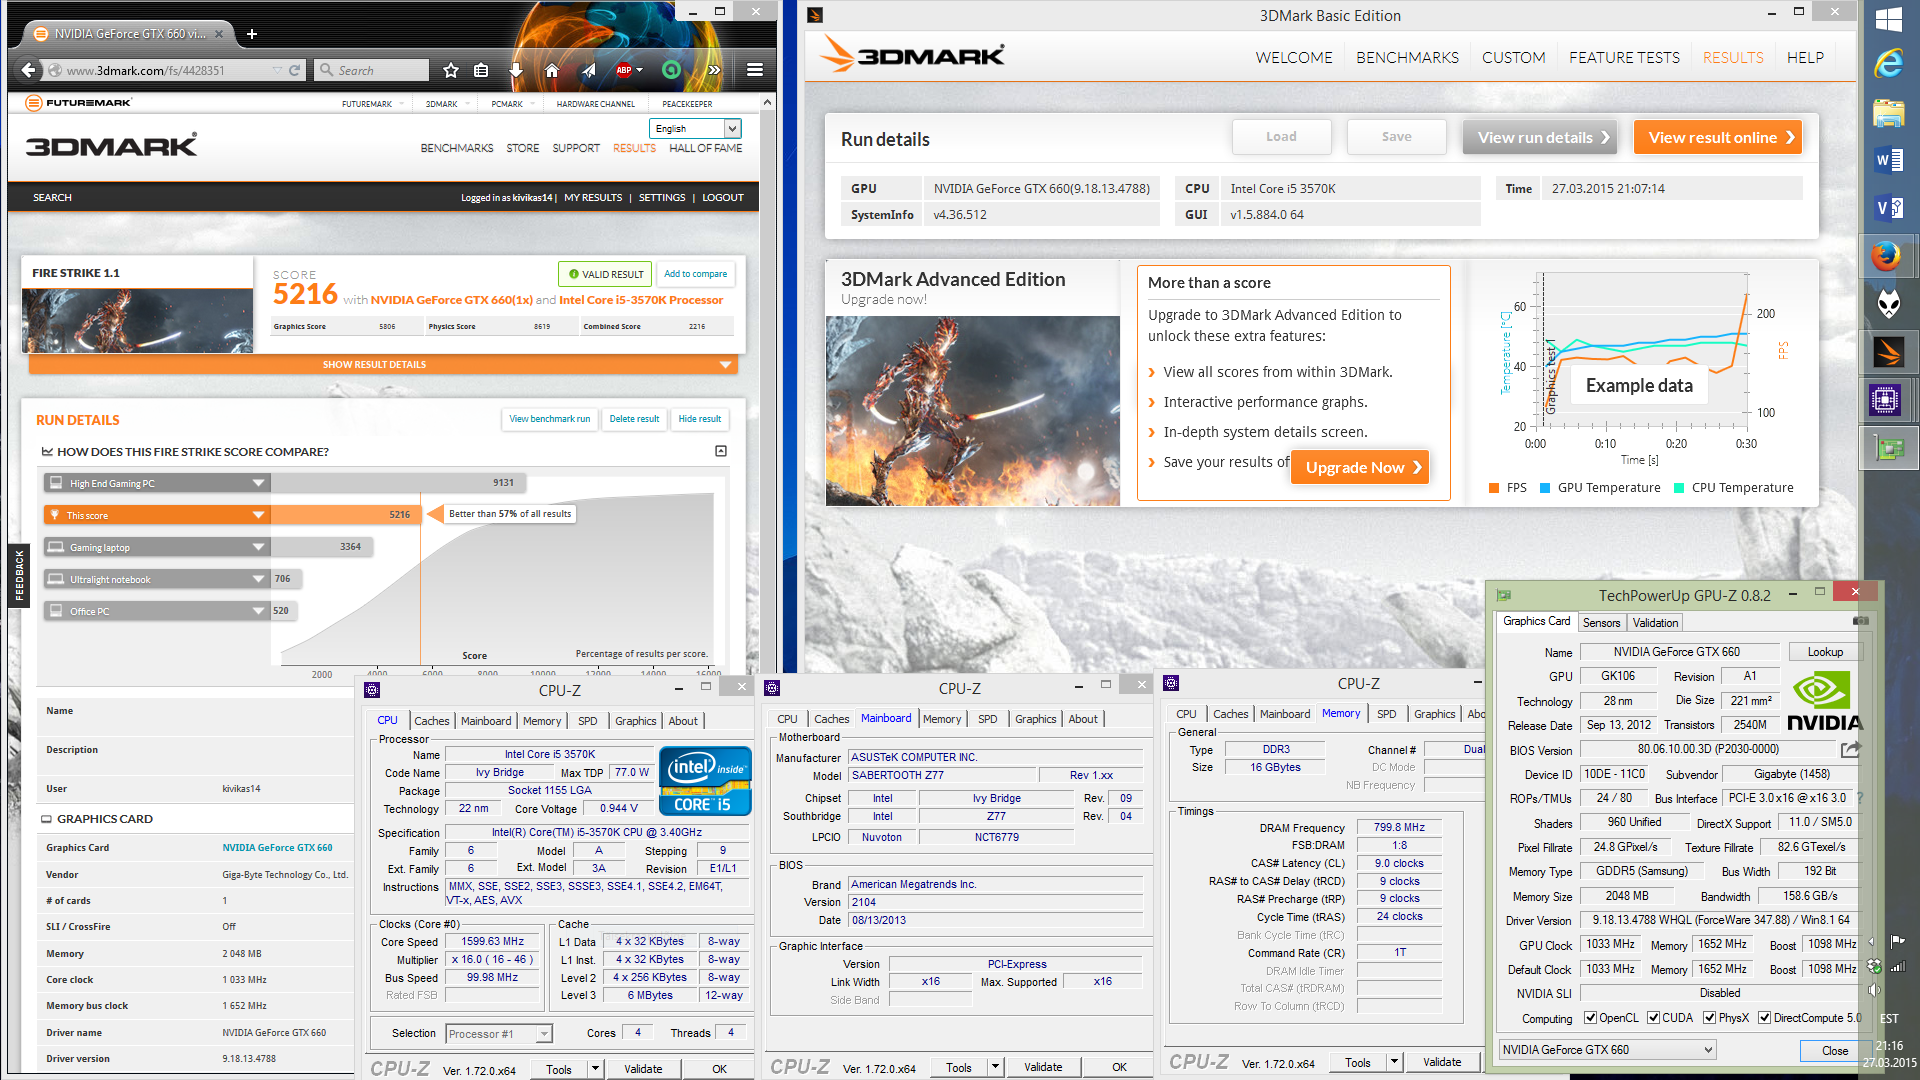Expand the Ultralight notebook dropdown

coord(258,579)
